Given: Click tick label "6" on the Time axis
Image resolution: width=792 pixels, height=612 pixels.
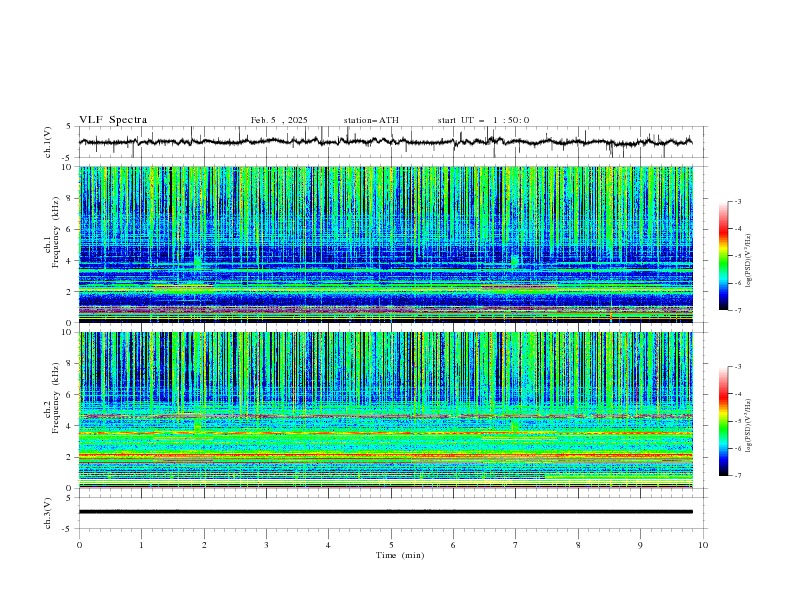Looking at the screenshot, I should coord(453,545).
